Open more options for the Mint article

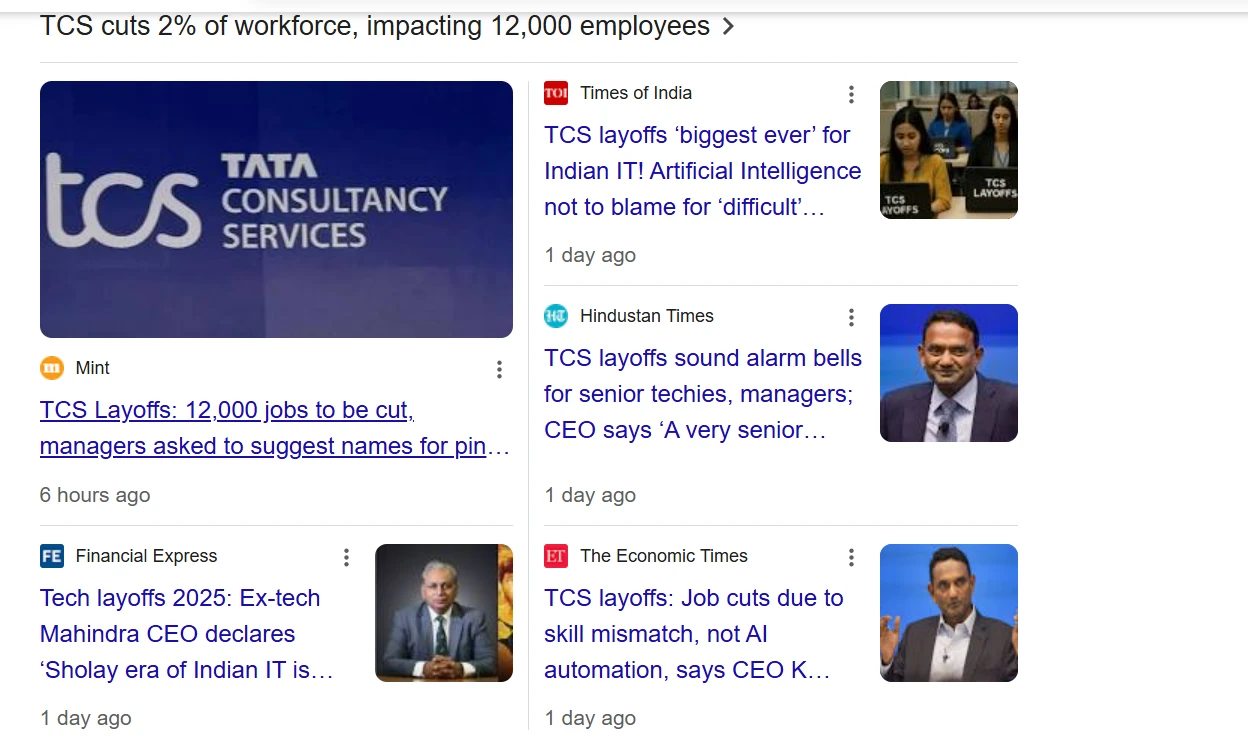499,369
